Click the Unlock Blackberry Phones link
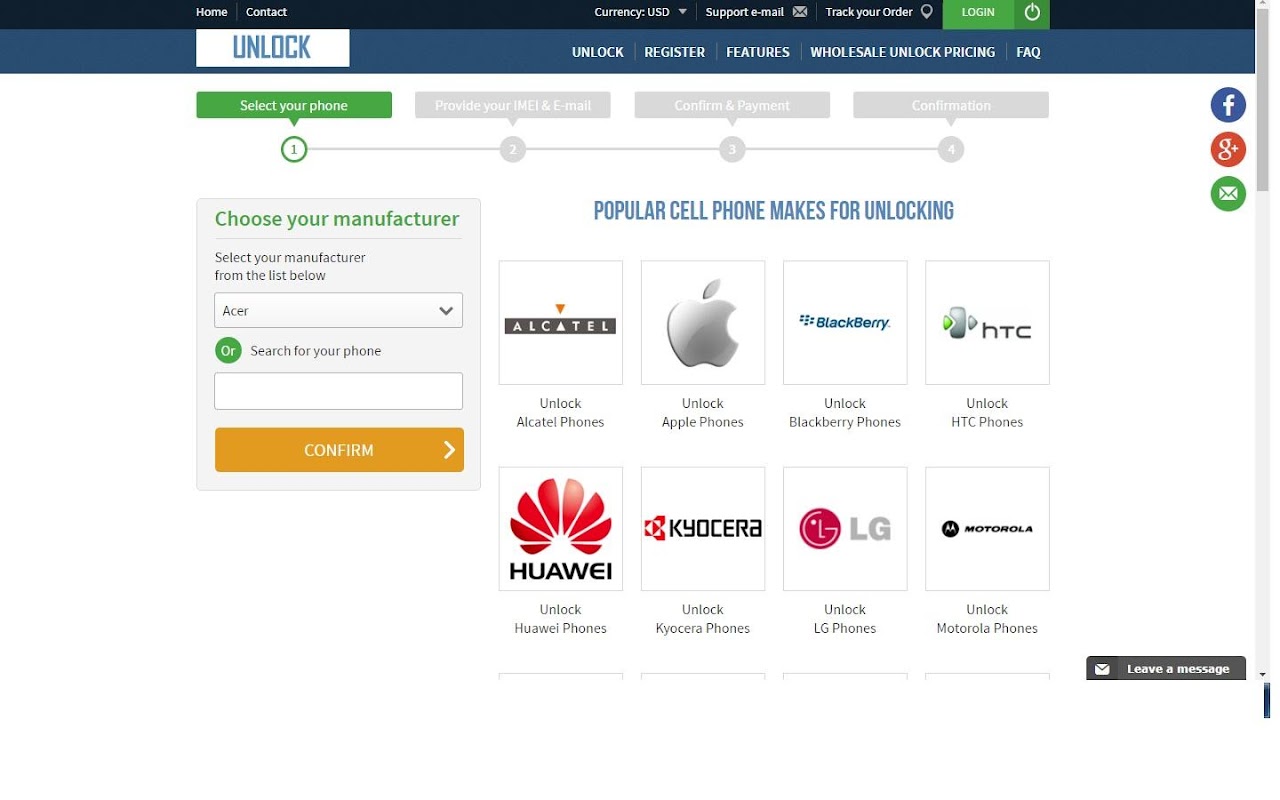This screenshot has width=1280, height=800. coord(845,413)
